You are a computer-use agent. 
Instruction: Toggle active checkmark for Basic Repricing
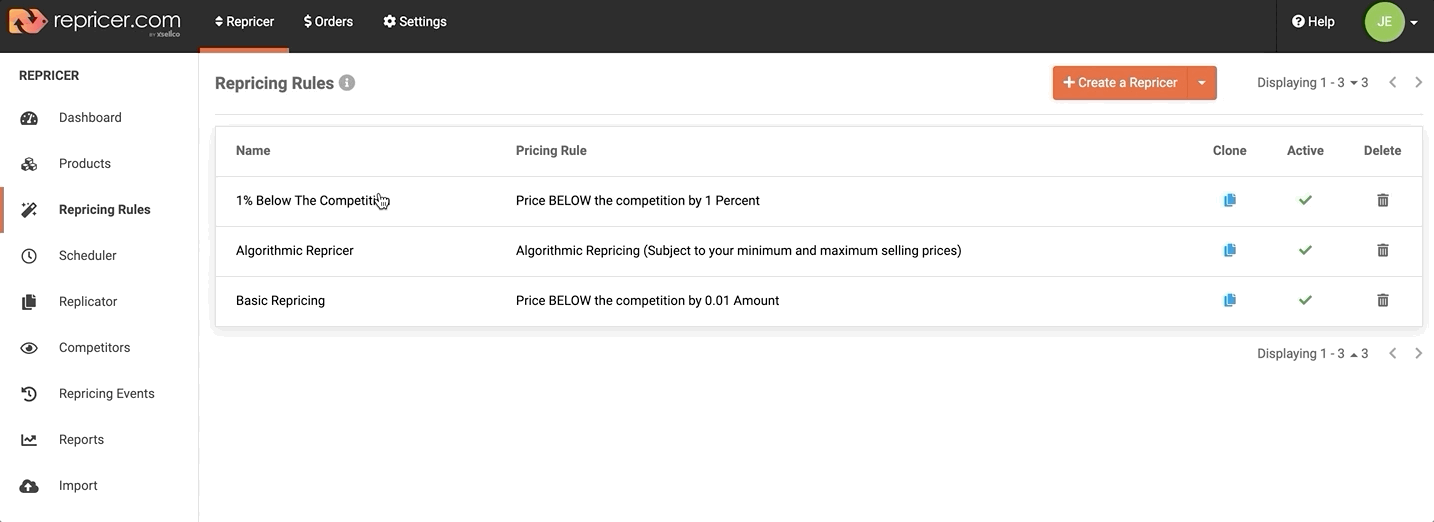tap(1305, 300)
